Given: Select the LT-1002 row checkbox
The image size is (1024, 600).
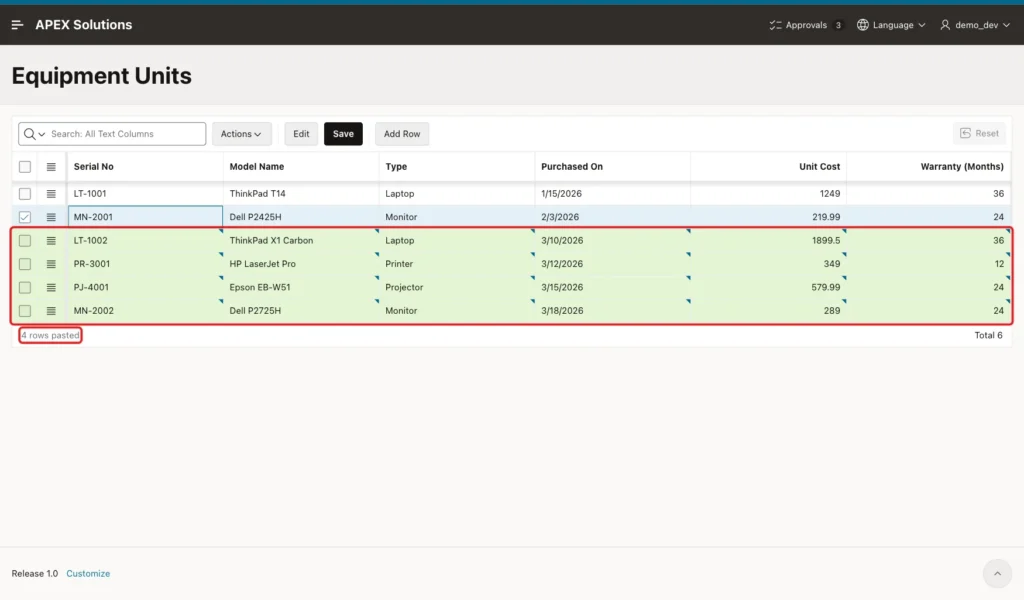Looking at the screenshot, I should click(25, 241).
